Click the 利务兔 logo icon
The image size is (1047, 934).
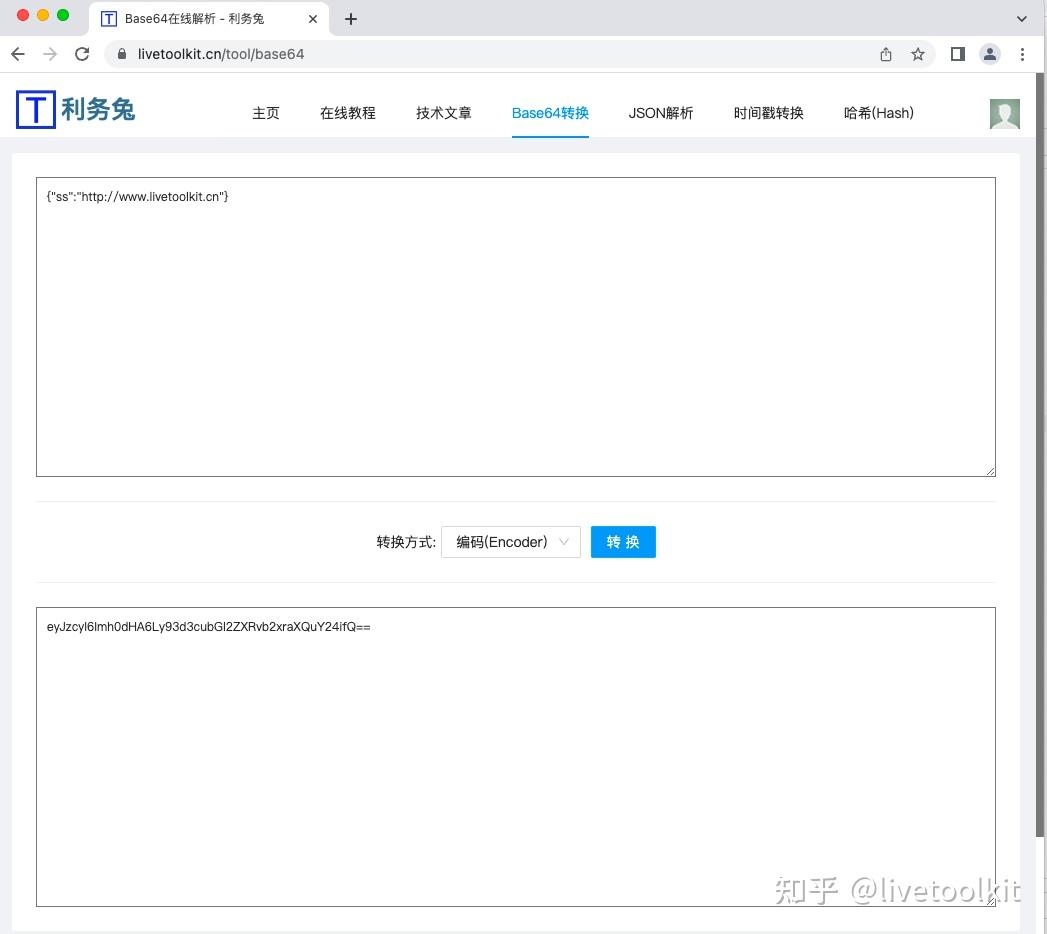35,109
